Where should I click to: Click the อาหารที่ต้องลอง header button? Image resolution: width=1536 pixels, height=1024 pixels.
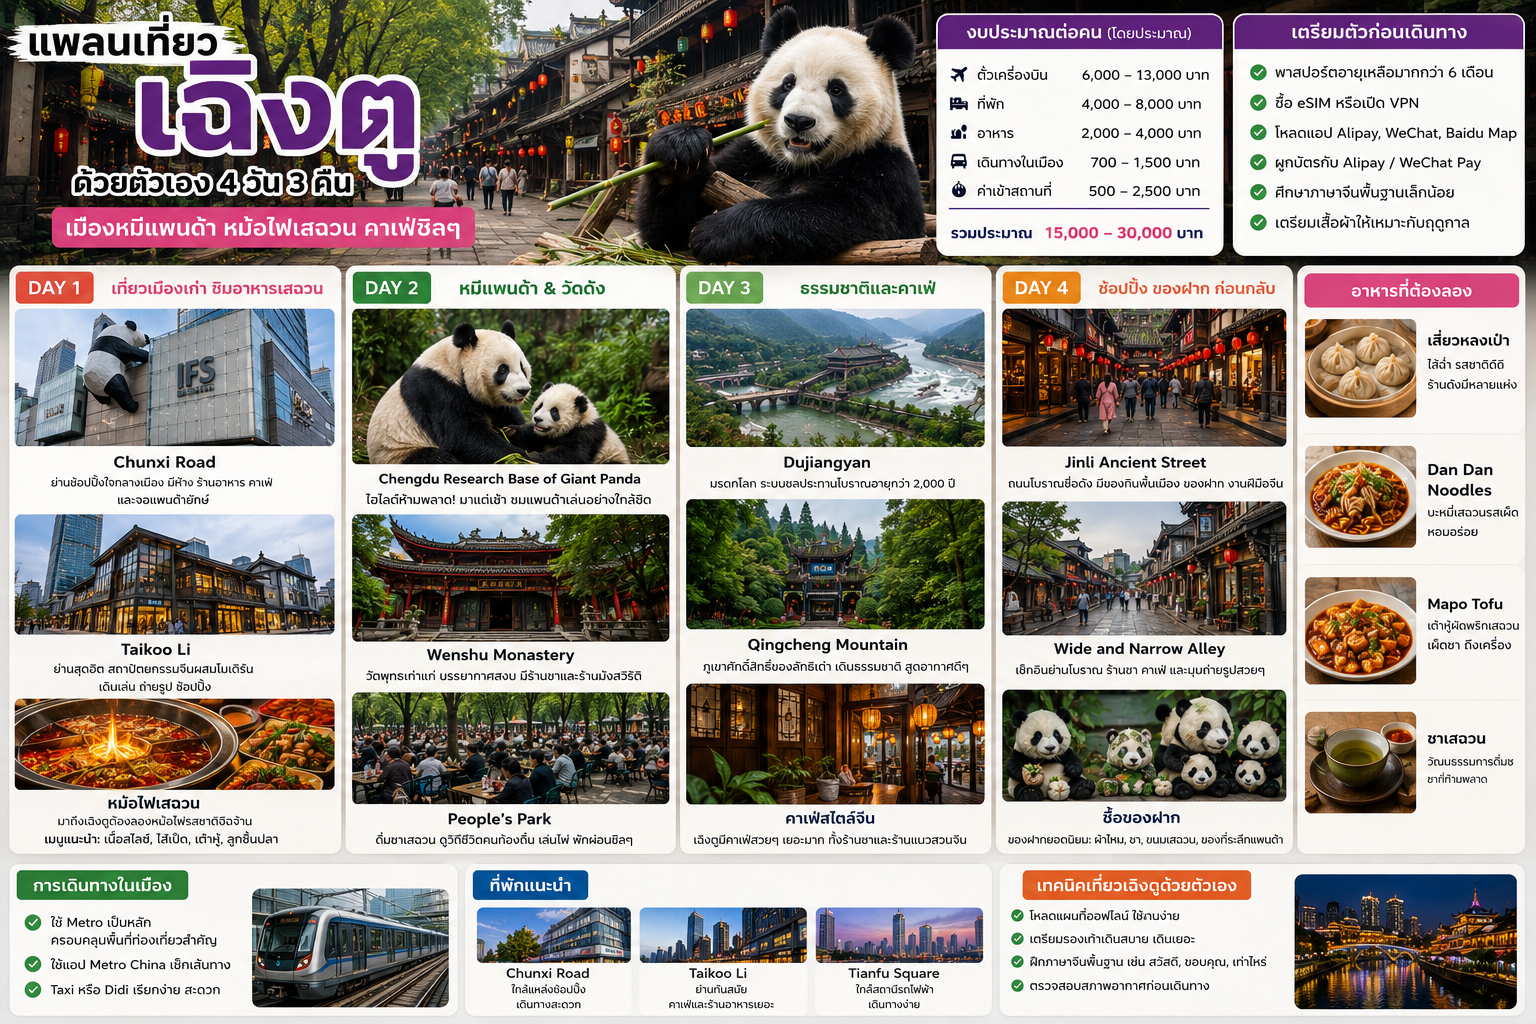[1411, 291]
